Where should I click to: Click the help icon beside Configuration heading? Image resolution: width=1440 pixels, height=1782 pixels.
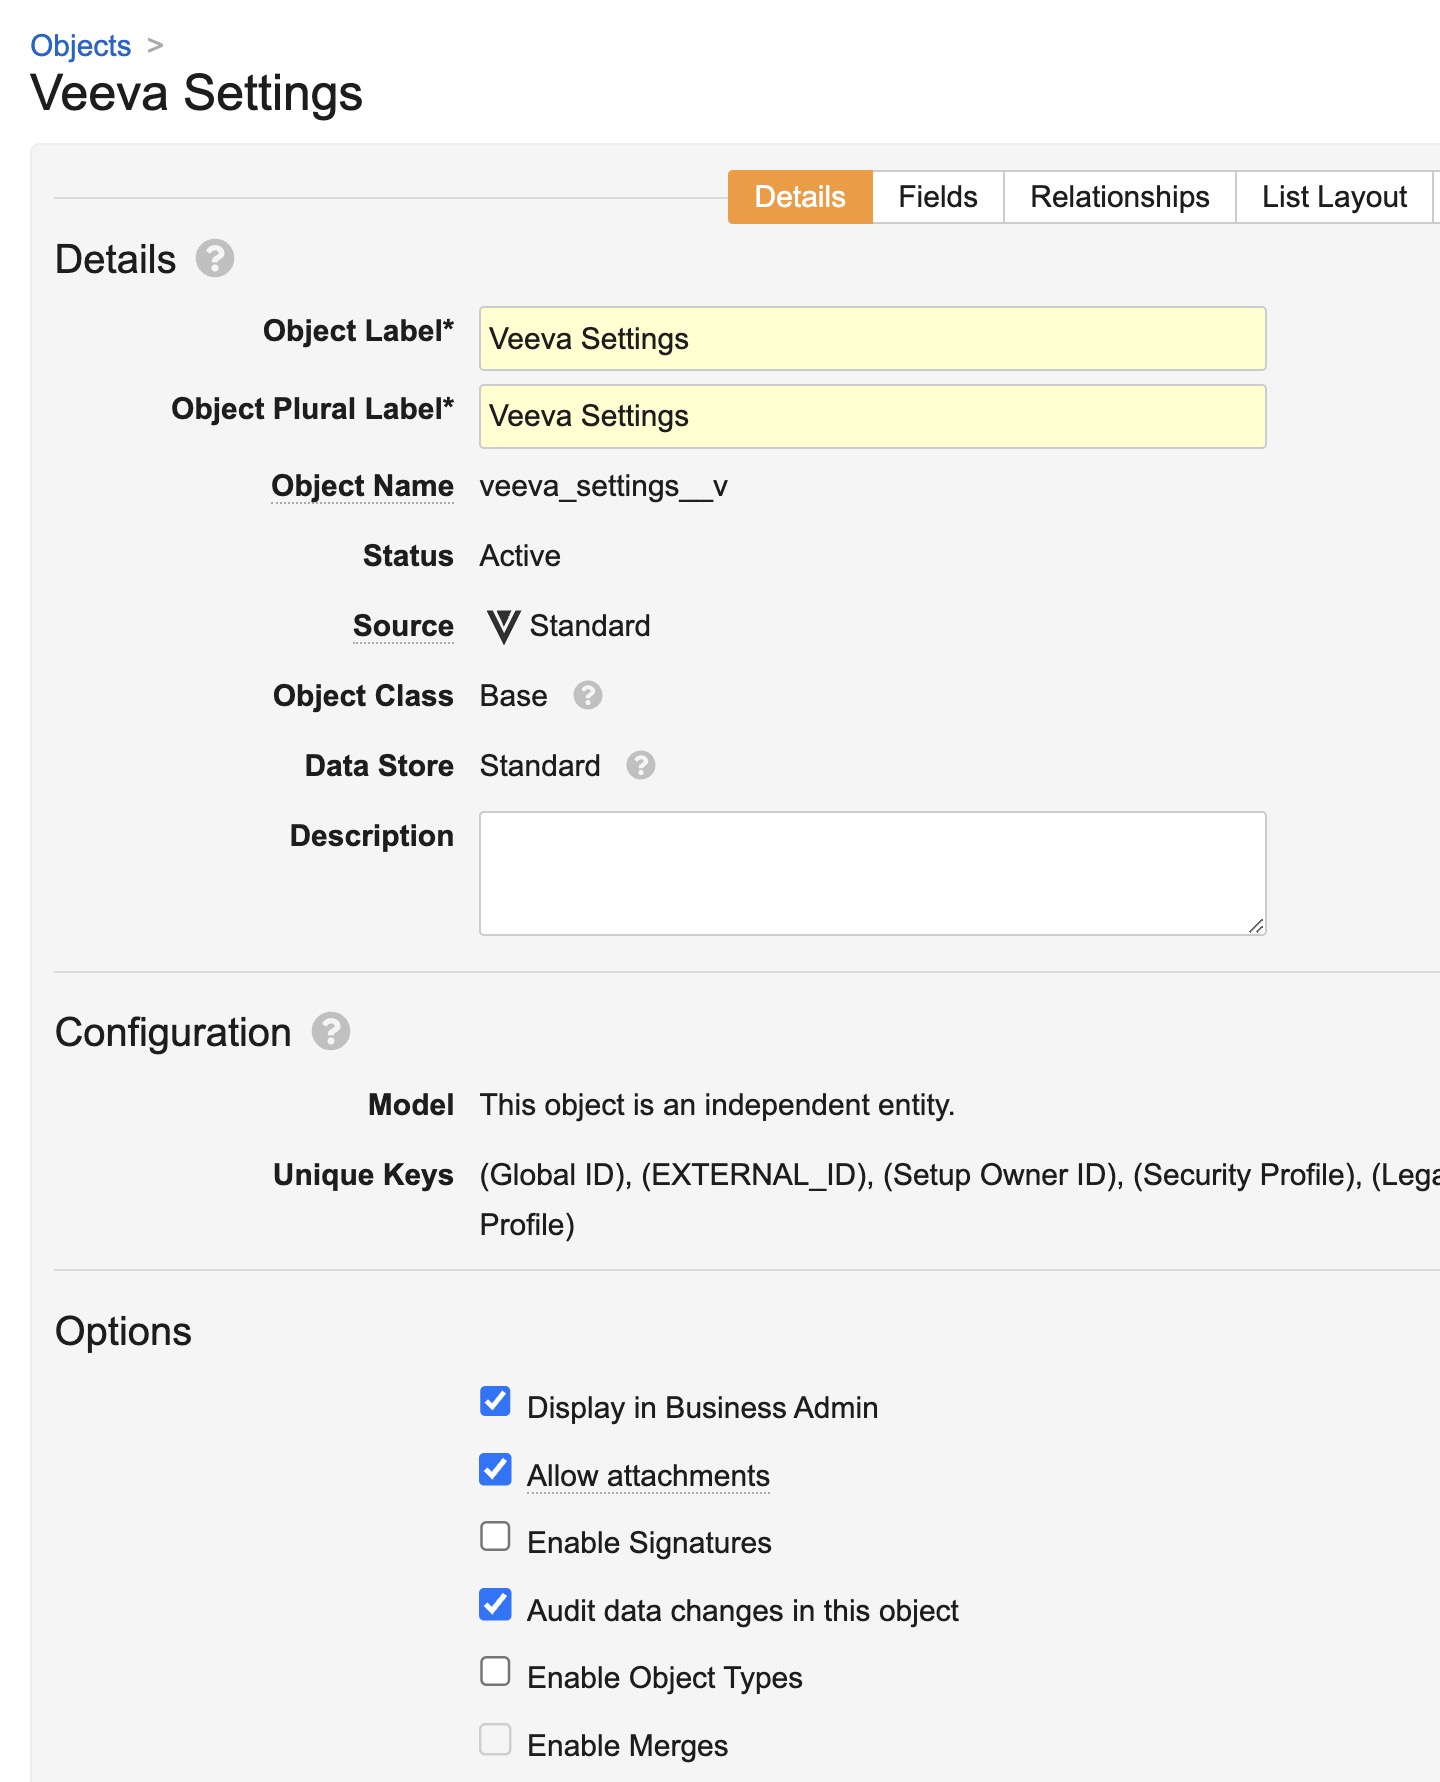[x=331, y=1032]
